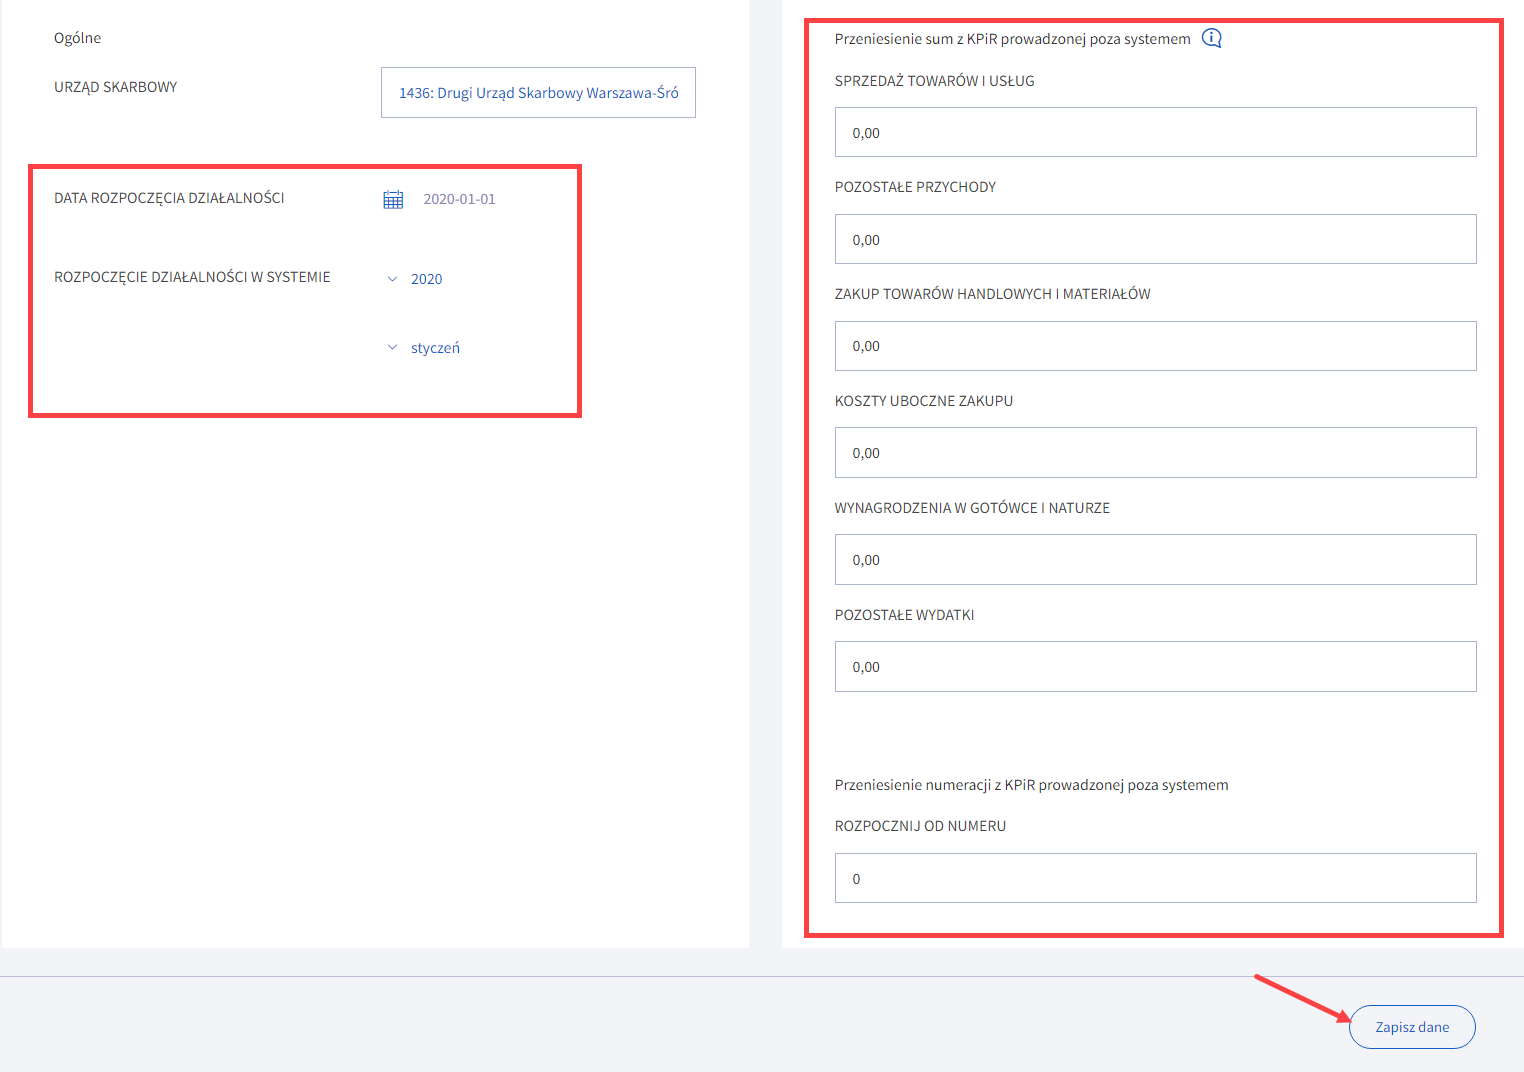Click the Data rozpoczęcia działalności label
The width and height of the screenshot is (1524, 1072).
[x=169, y=198]
